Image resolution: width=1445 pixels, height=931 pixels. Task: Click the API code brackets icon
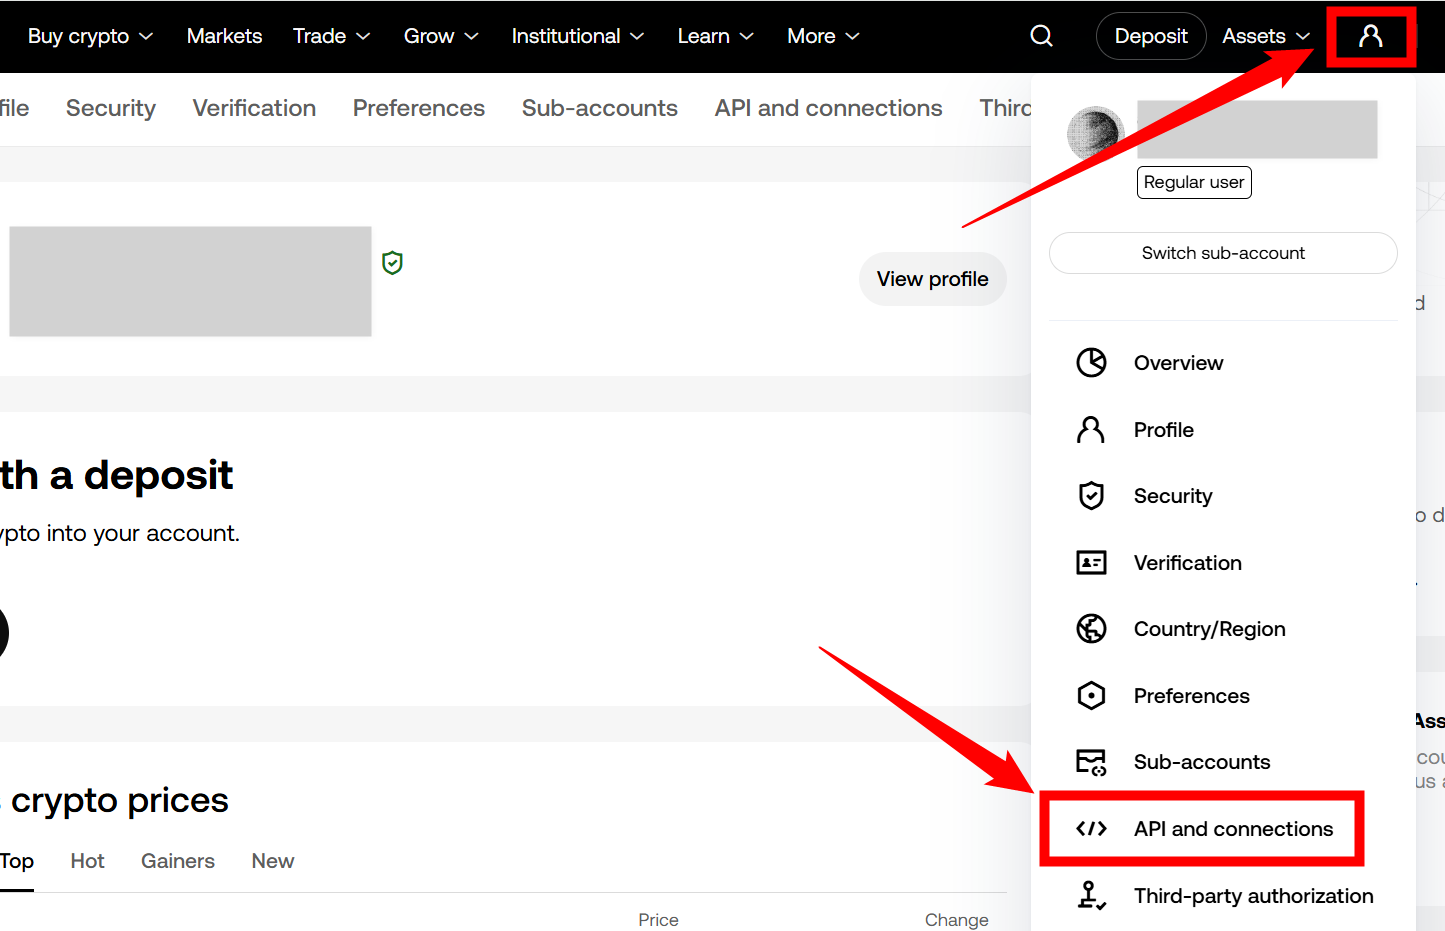1091,829
